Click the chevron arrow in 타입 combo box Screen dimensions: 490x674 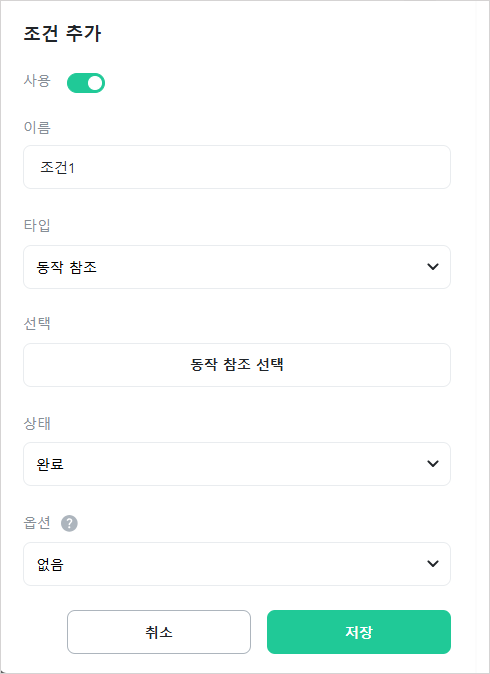coord(433,267)
